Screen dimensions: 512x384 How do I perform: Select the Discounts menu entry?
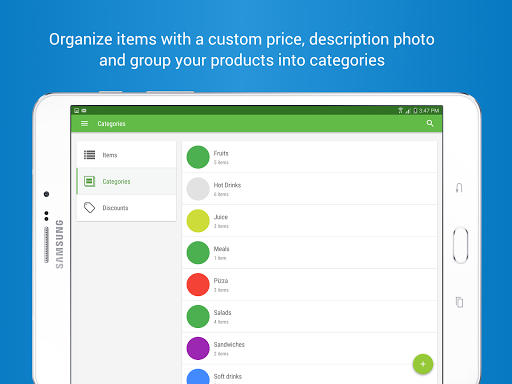[x=126, y=208]
